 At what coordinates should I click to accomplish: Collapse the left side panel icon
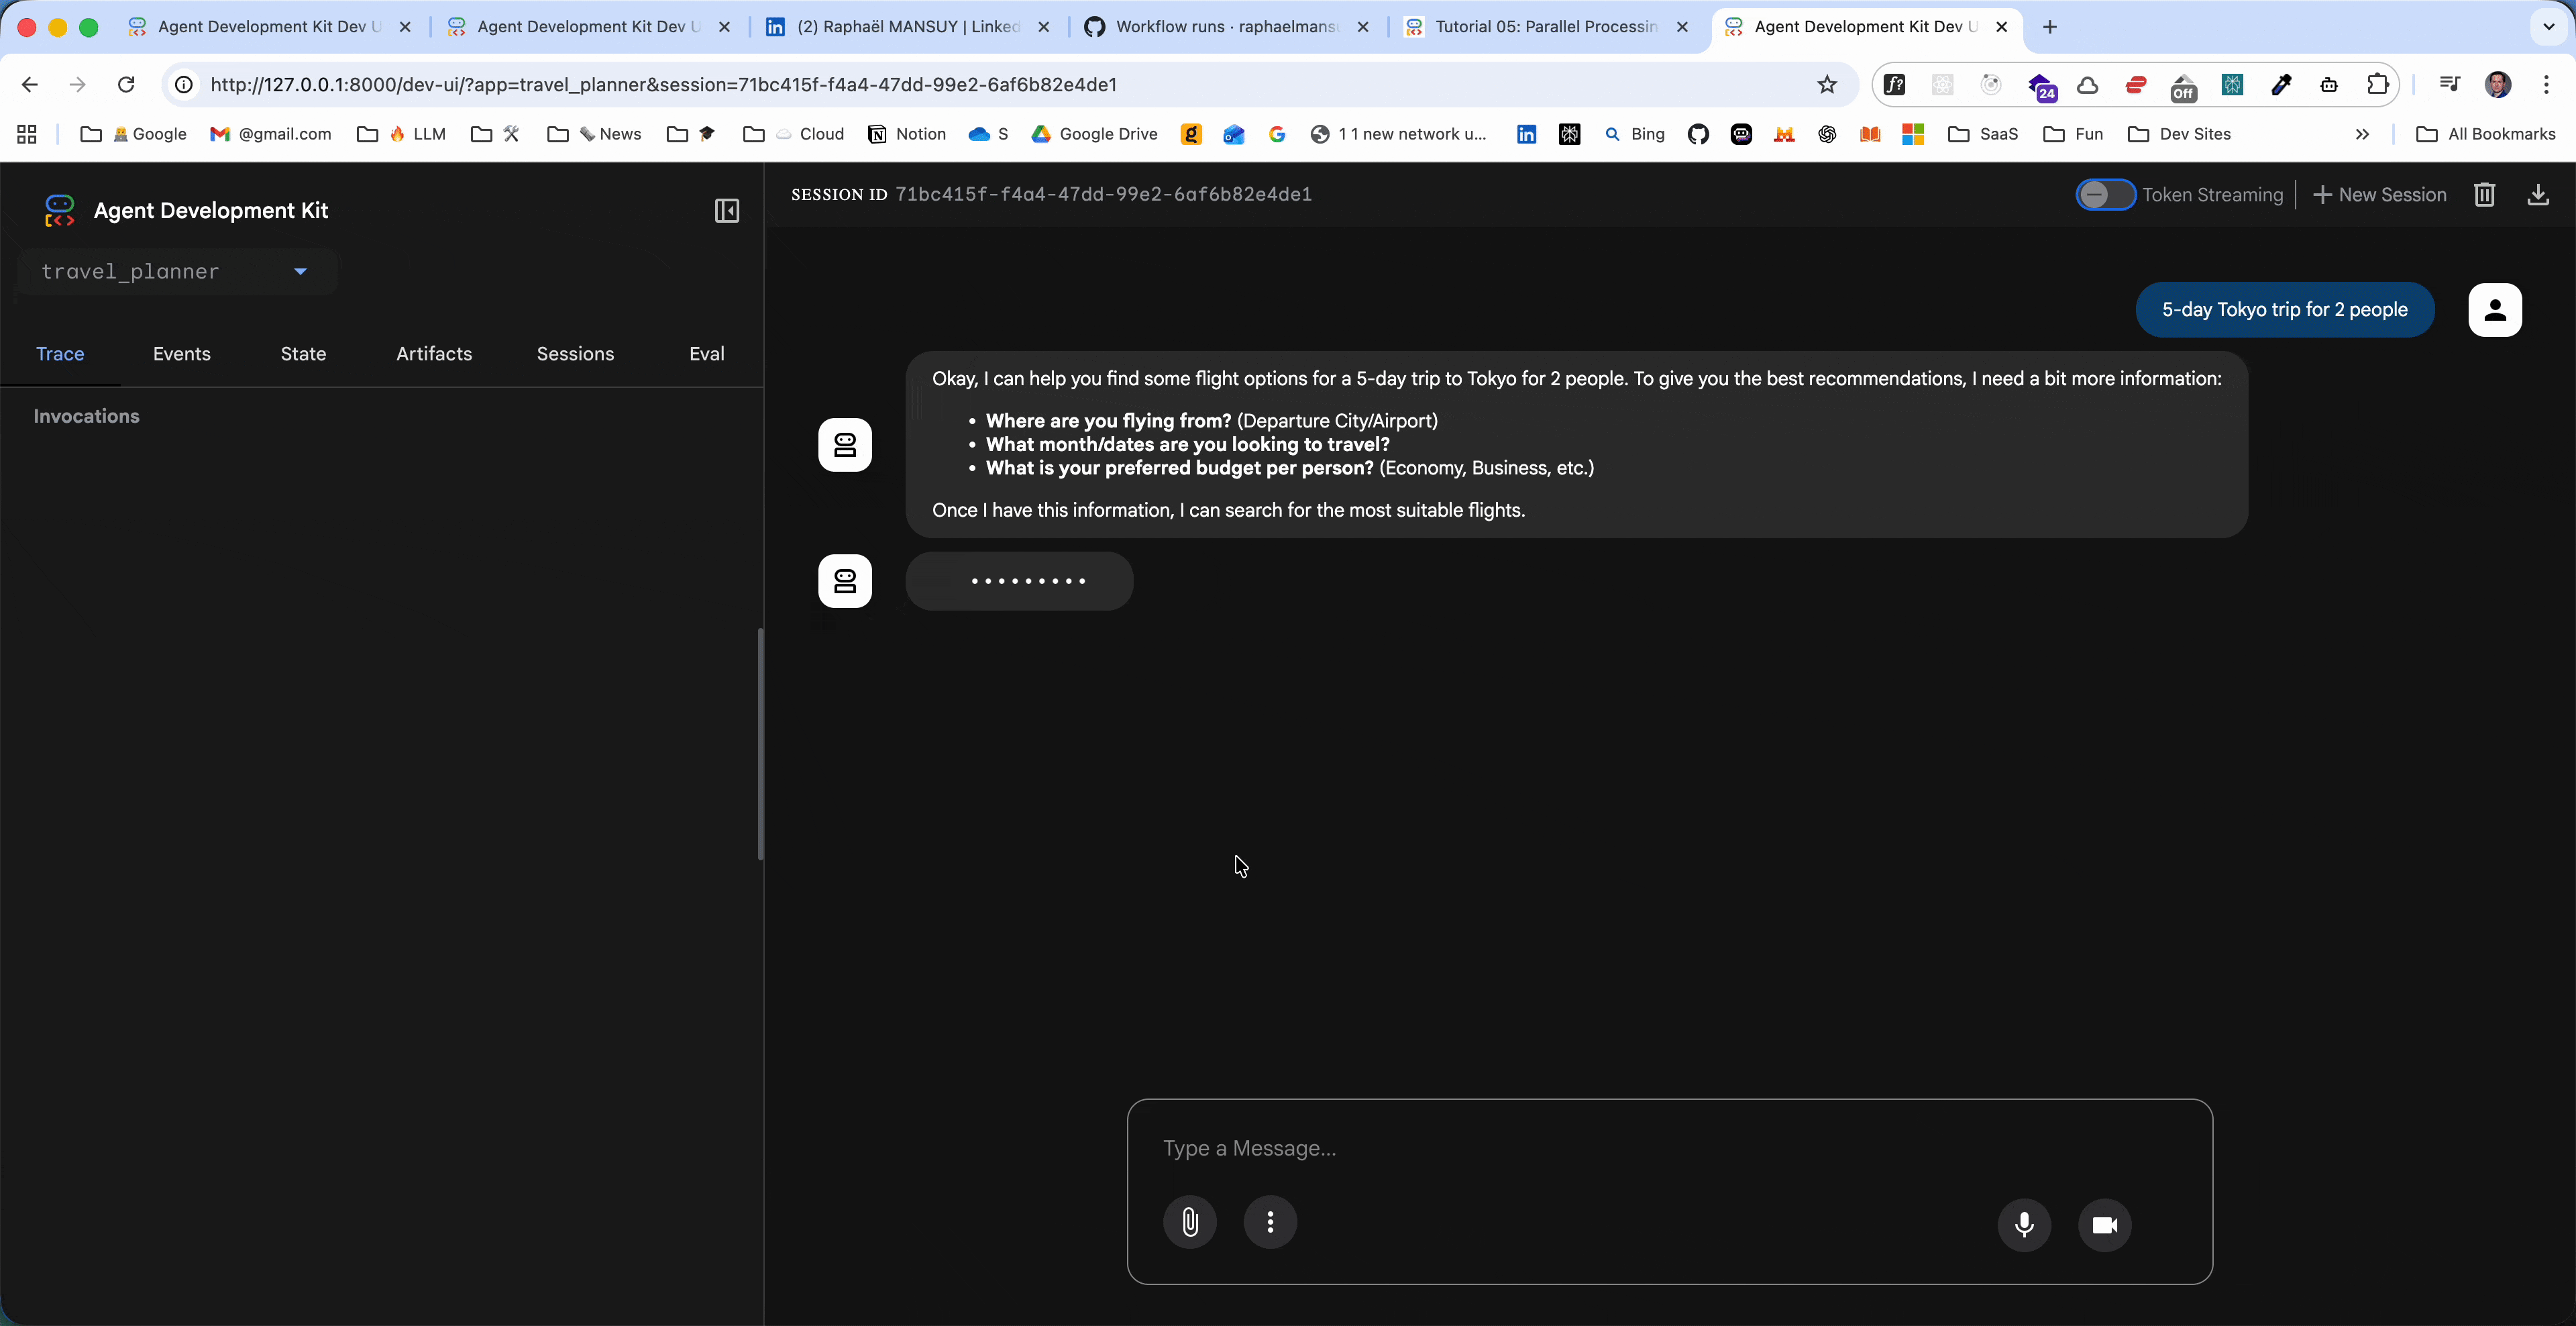coord(727,211)
